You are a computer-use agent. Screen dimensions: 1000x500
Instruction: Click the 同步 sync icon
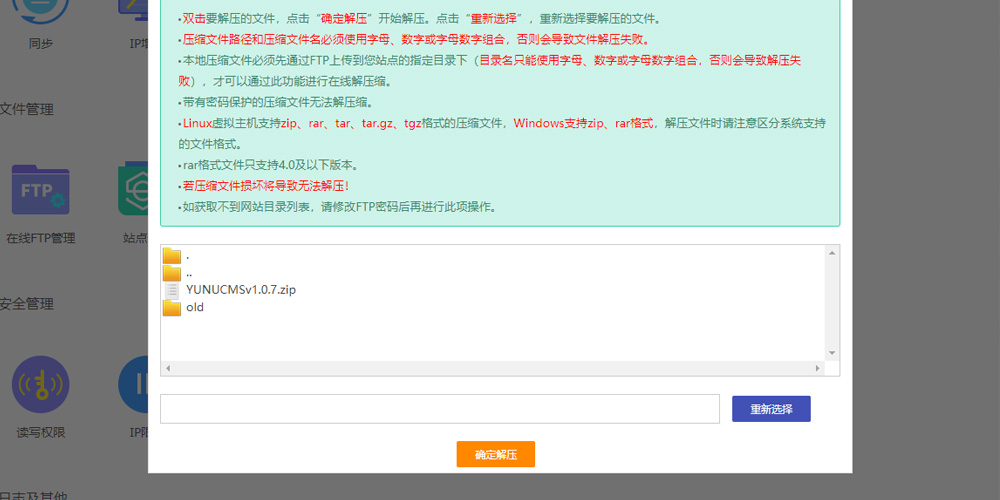(x=40, y=8)
